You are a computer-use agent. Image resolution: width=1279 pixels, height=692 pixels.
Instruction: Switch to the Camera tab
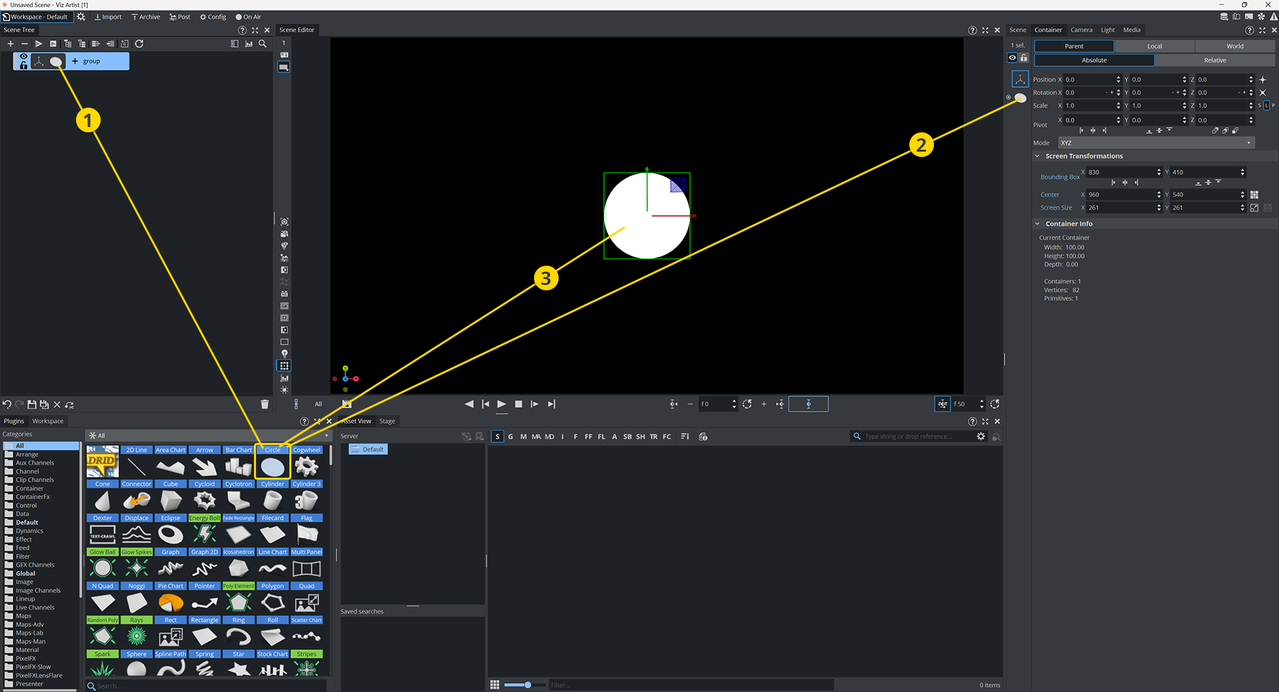[x=1081, y=30]
